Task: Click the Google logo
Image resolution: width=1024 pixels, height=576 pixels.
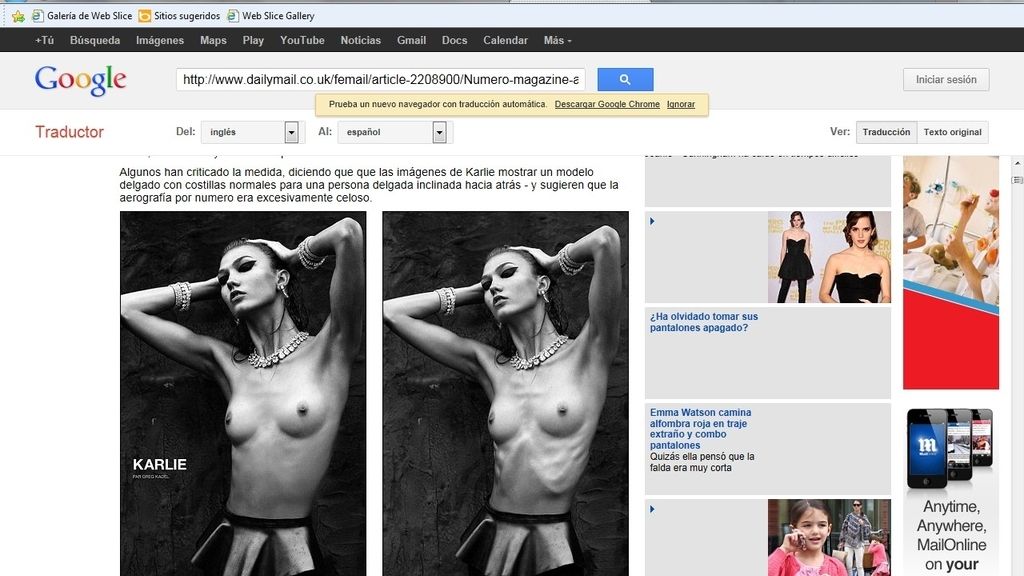Action: 80,80
